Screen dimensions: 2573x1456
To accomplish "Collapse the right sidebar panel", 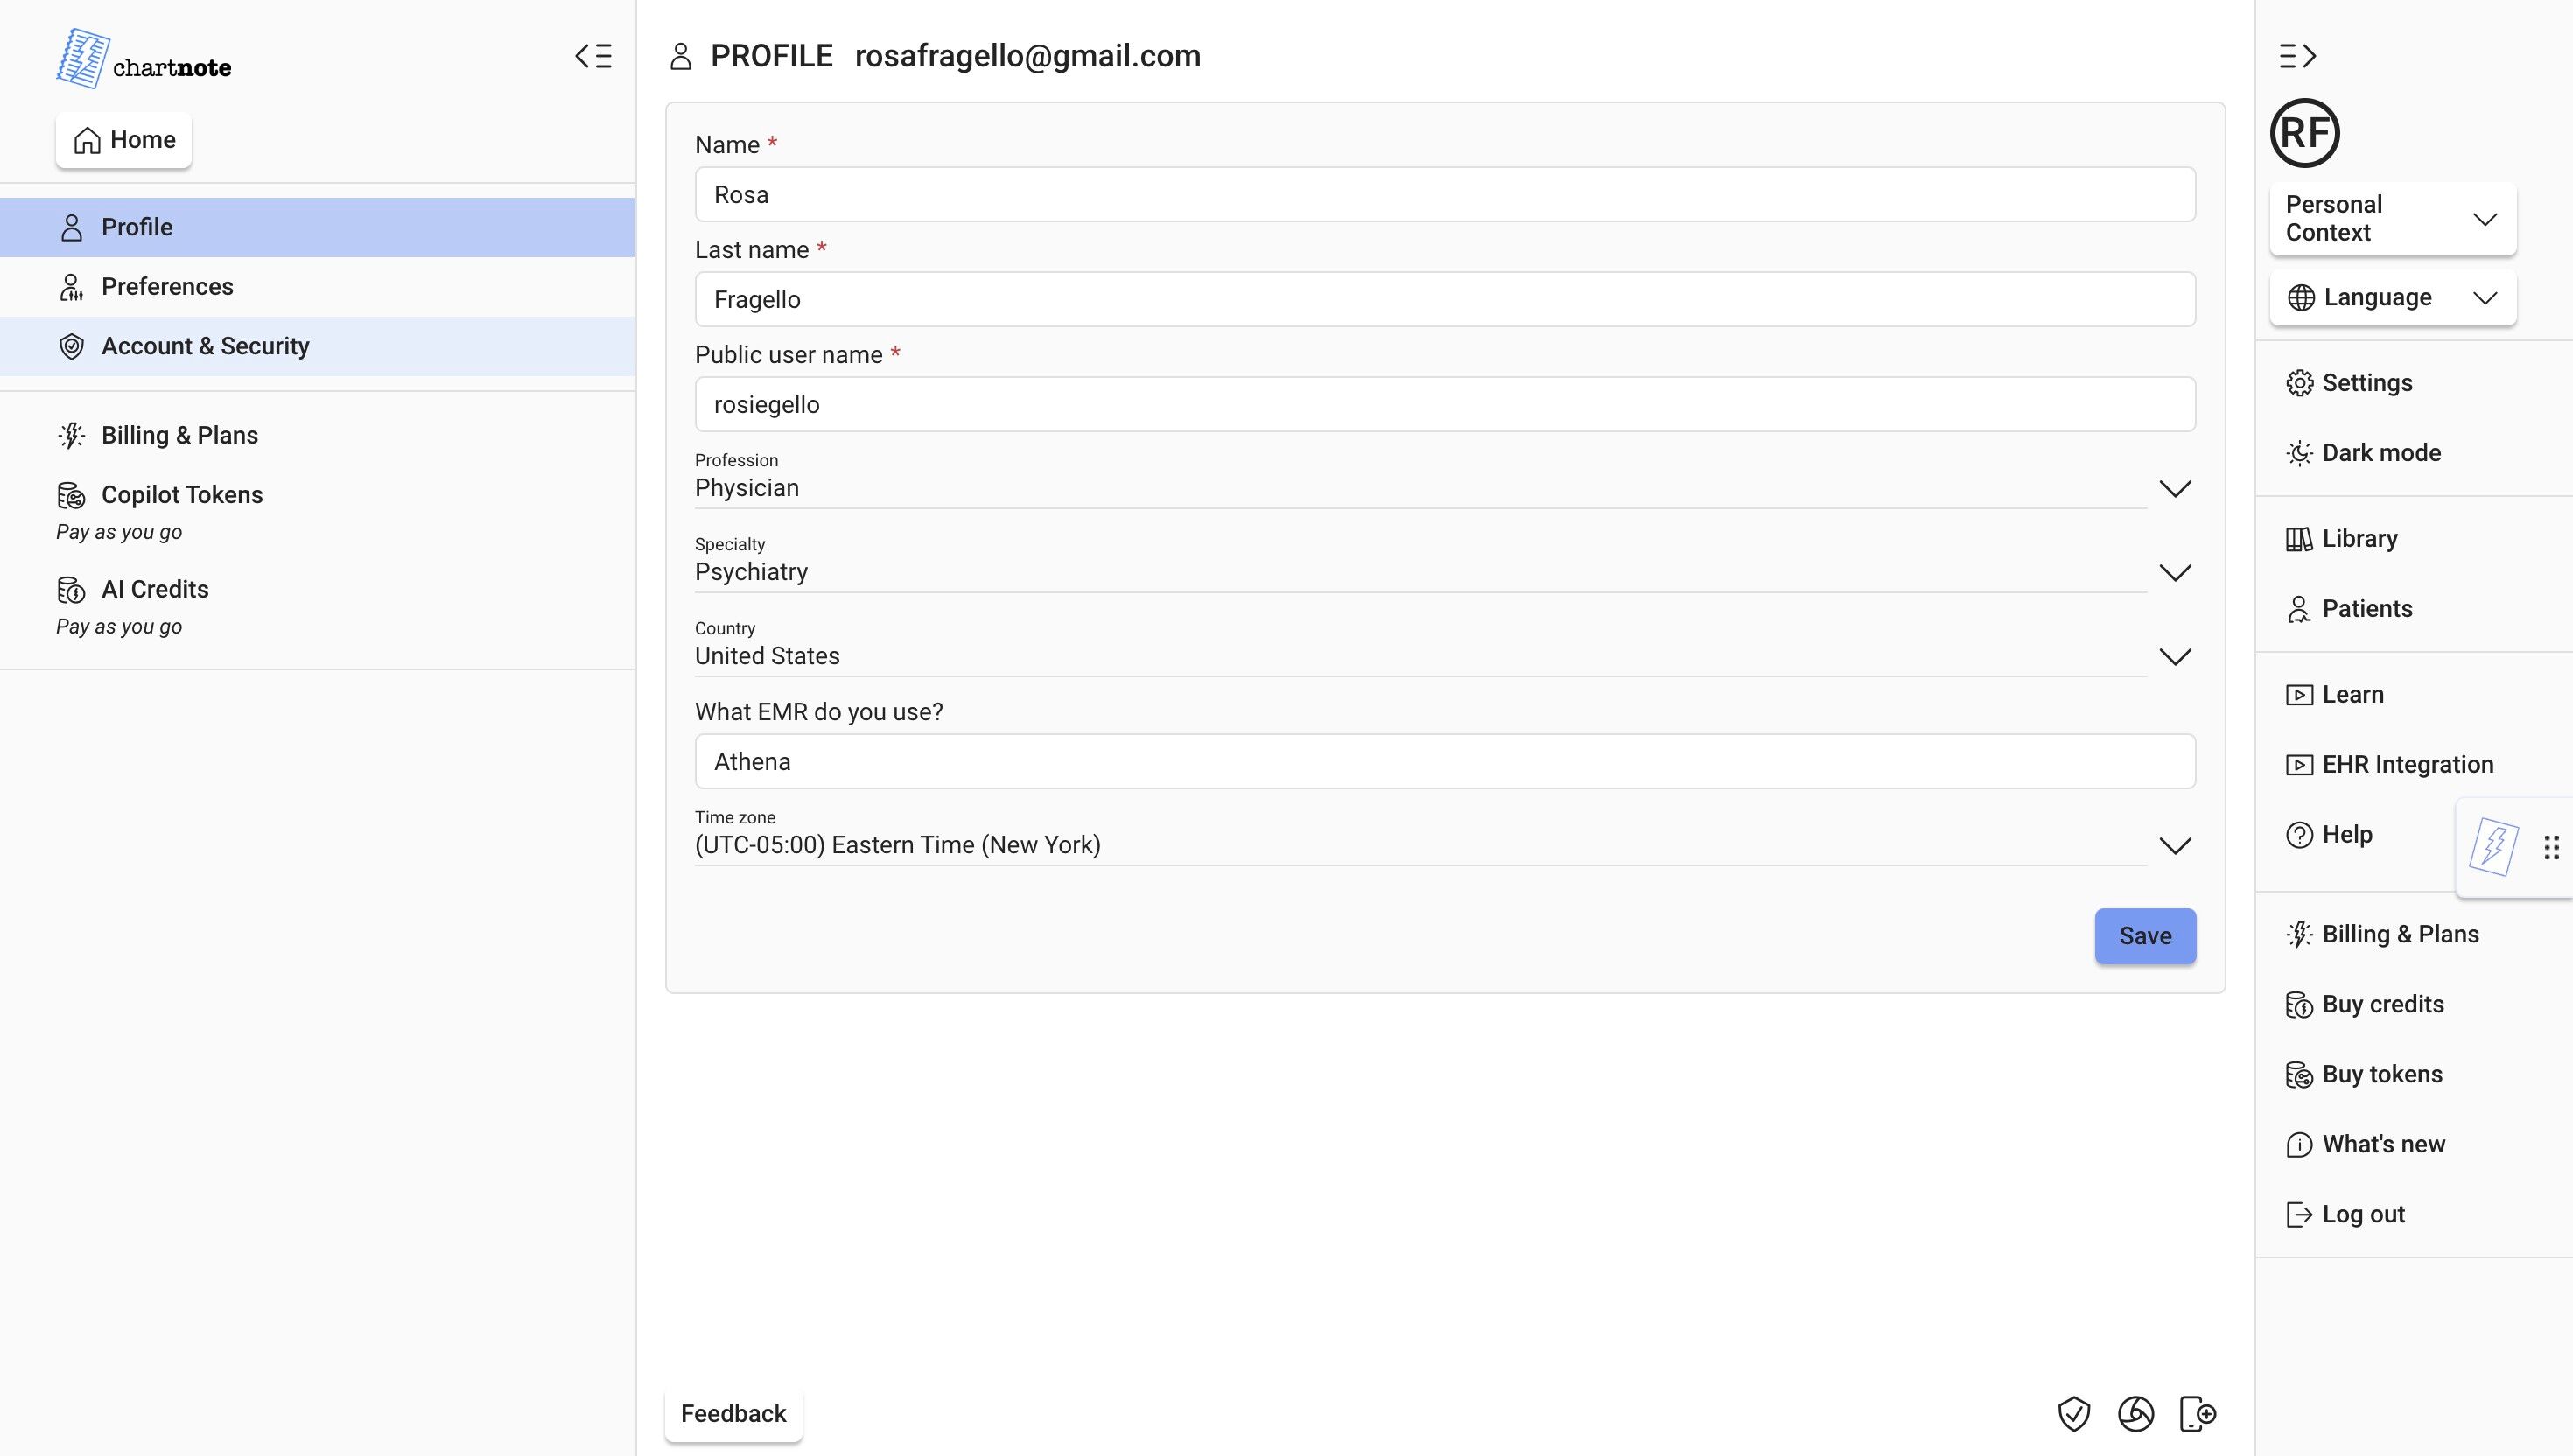I will 2297,56.
